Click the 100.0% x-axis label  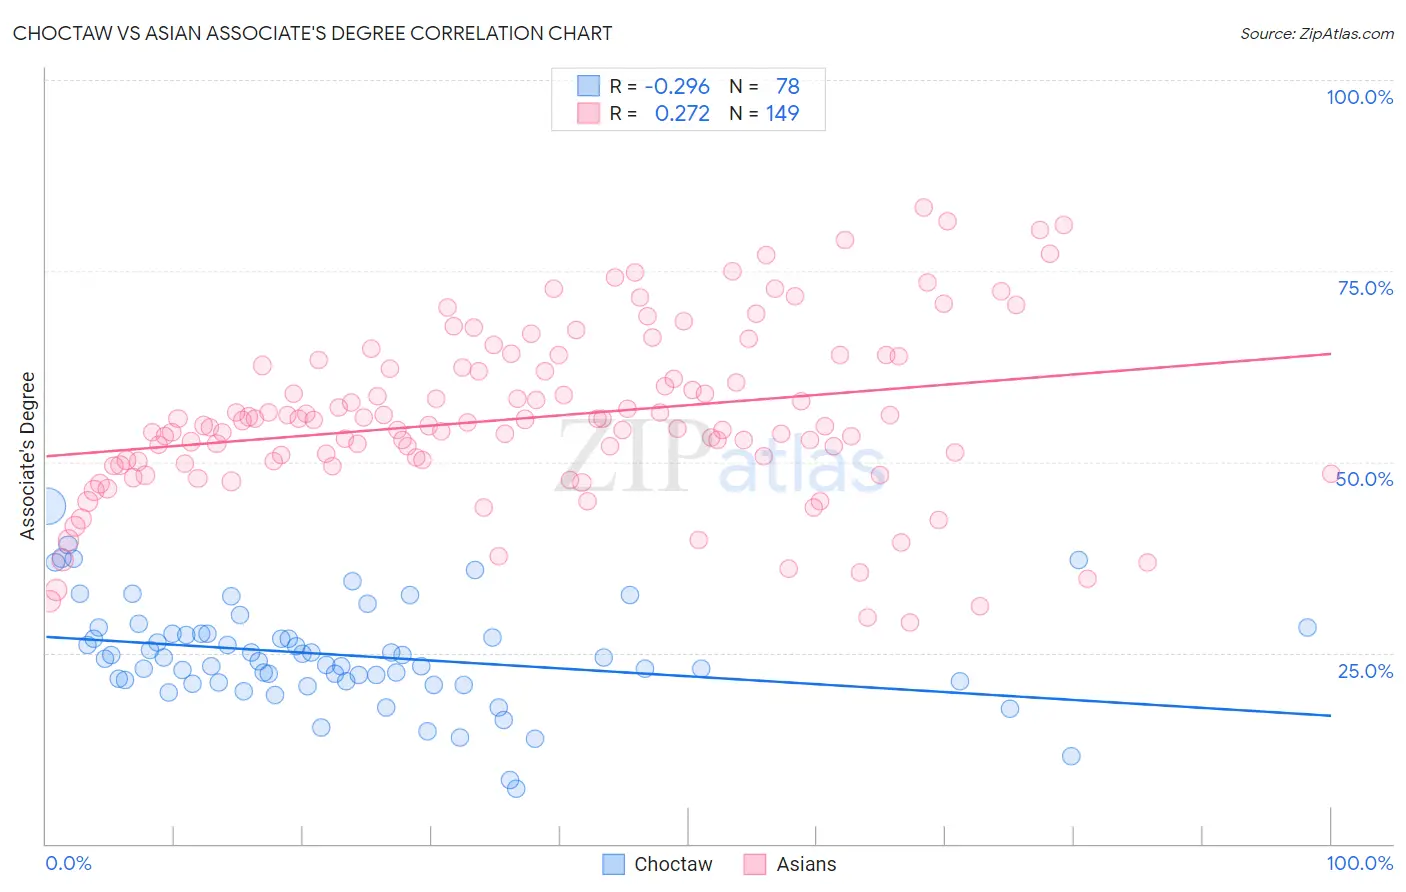point(1360,863)
